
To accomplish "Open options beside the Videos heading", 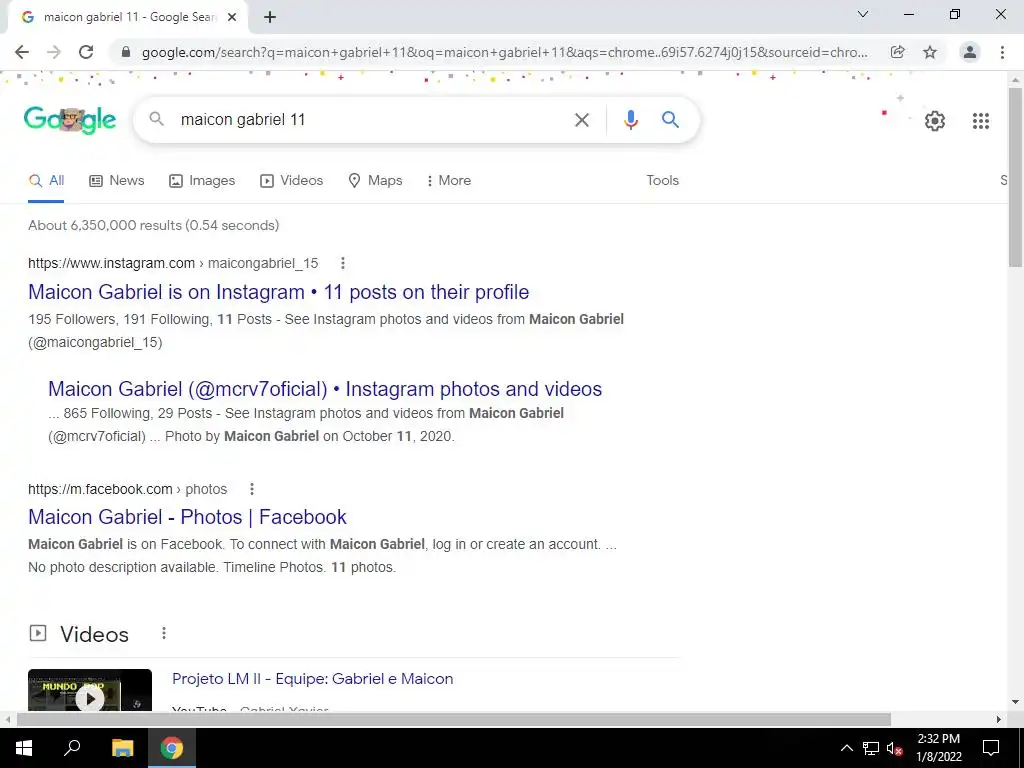I will point(164,633).
